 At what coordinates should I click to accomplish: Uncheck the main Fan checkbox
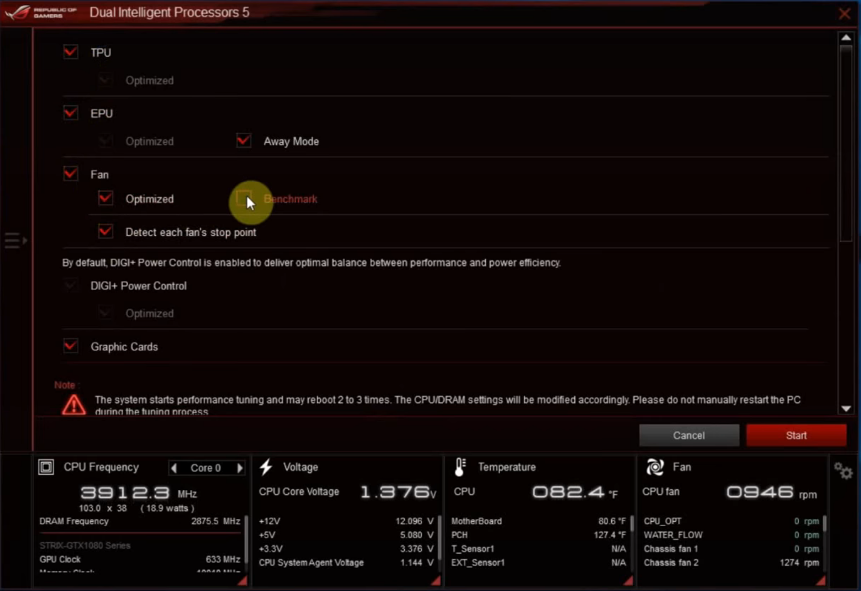[70, 174]
